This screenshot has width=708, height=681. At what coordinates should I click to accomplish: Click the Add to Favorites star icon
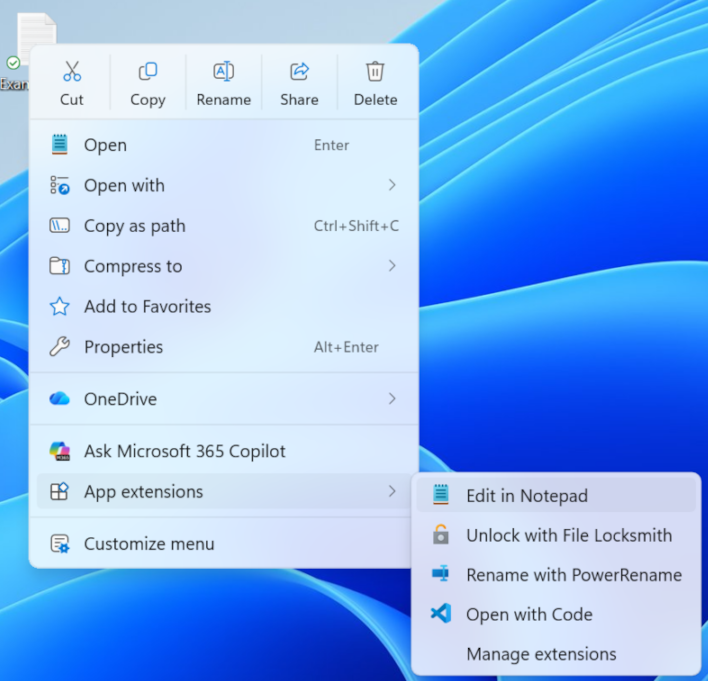tap(60, 306)
